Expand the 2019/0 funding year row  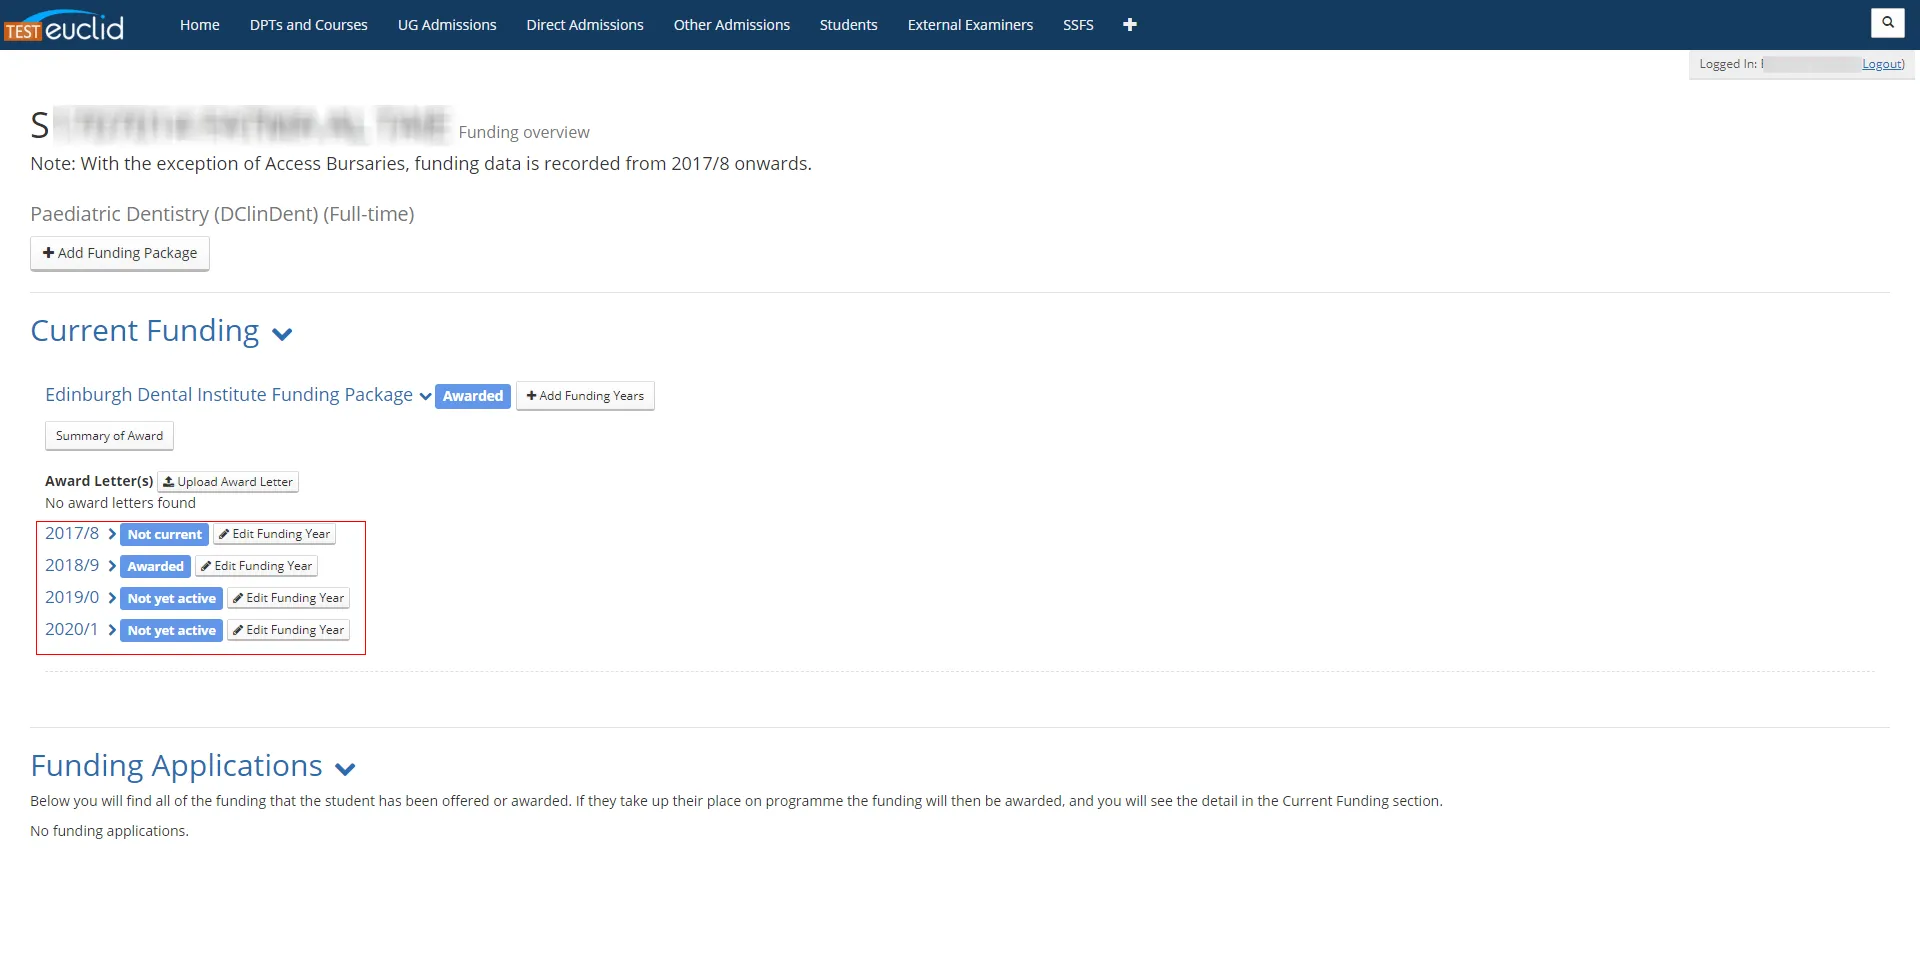pyautogui.click(x=112, y=599)
